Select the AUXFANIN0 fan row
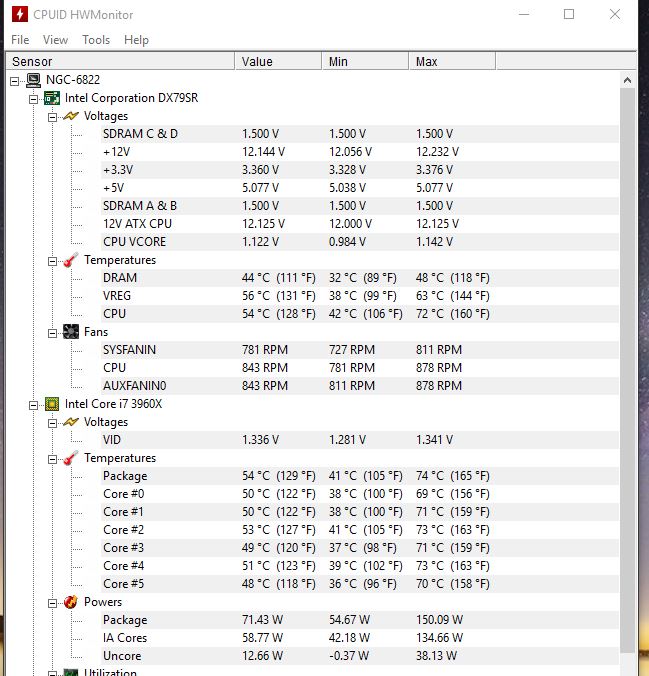 pyautogui.click(x=360, y=386)
